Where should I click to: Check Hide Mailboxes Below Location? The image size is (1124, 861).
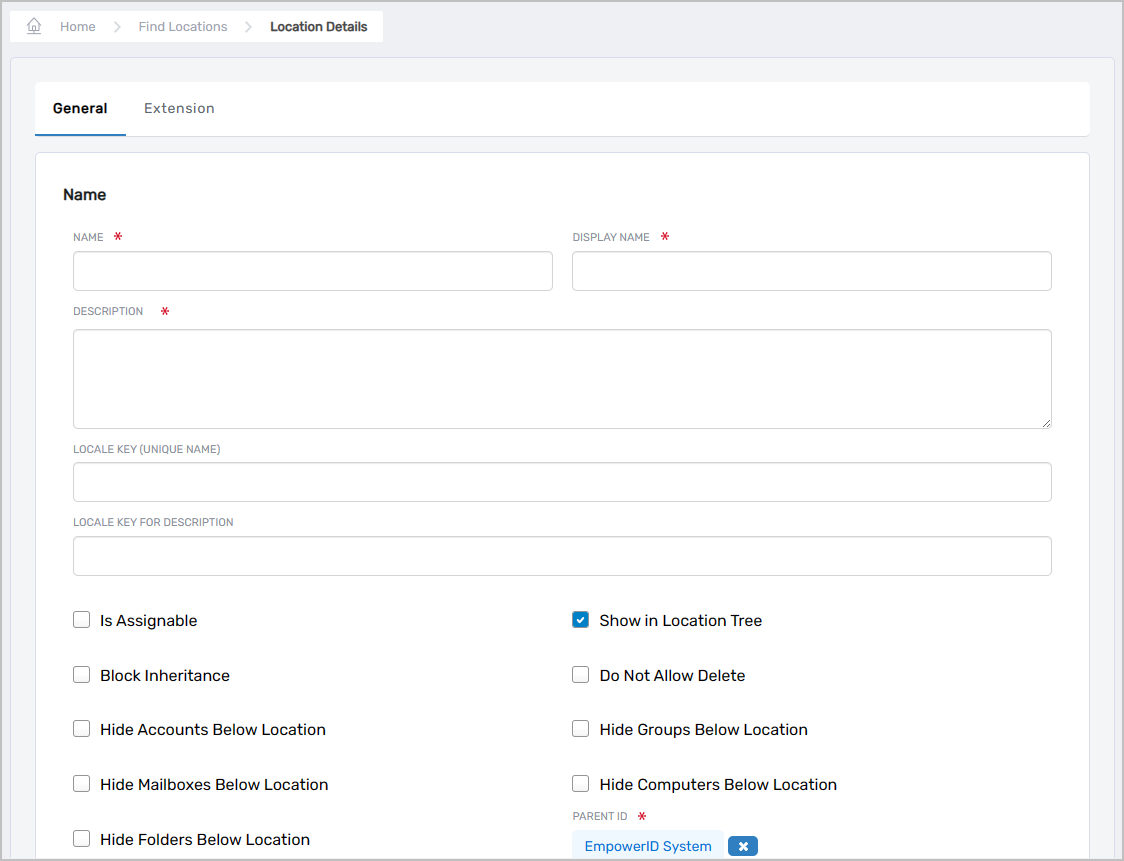82,784
